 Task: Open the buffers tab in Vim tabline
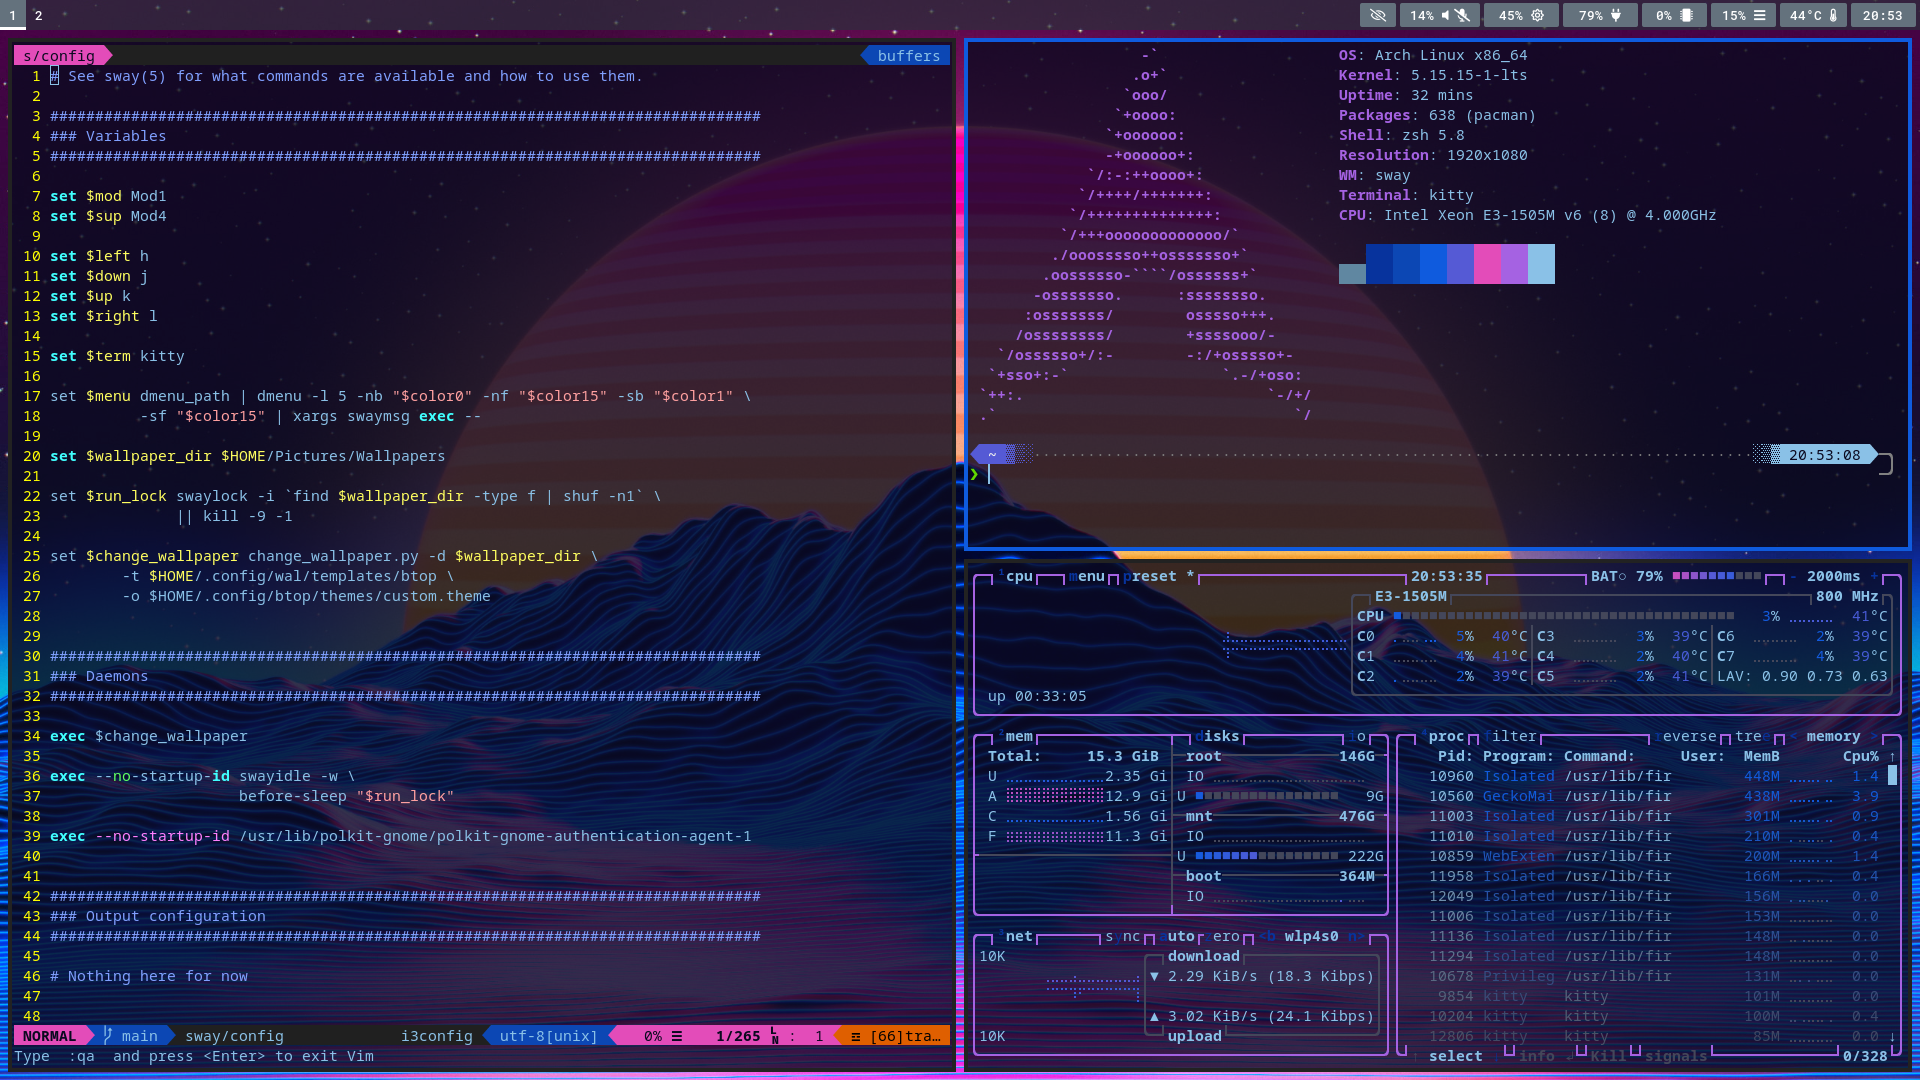(908, 56)
